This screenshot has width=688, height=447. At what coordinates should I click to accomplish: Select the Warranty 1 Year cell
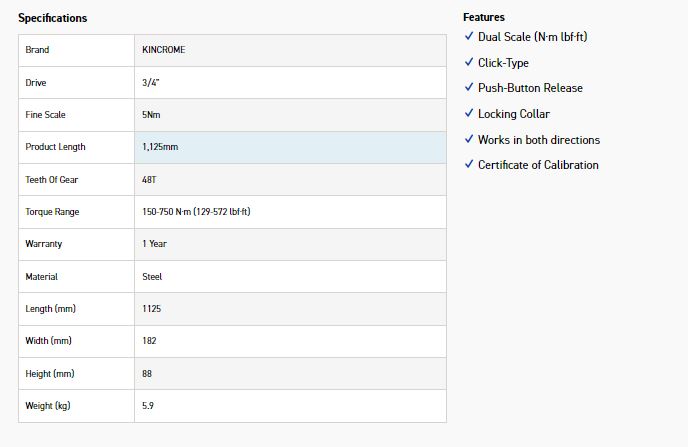tap(154, 244)
